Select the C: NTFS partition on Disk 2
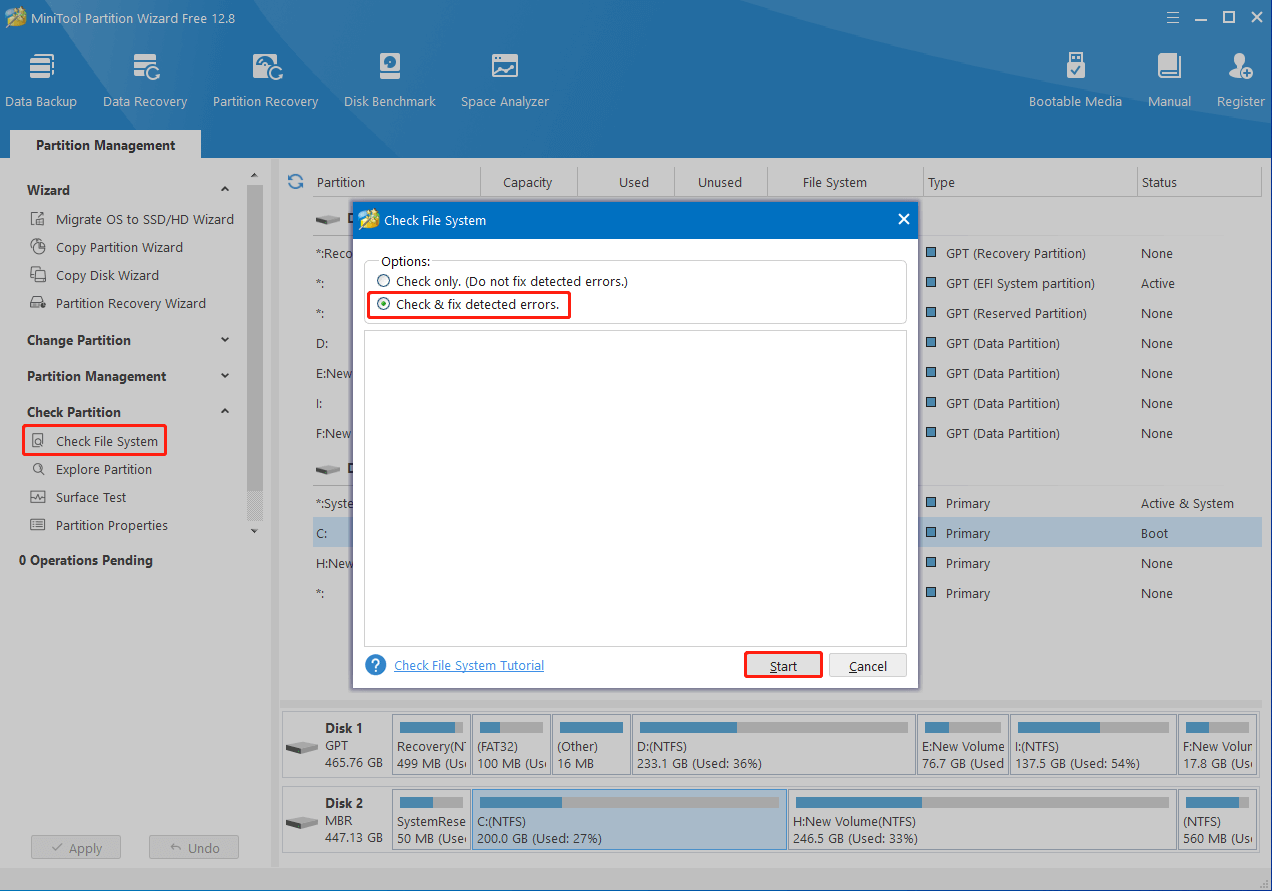This screenshot has width=1272, height=891. [x=629, y=820]
